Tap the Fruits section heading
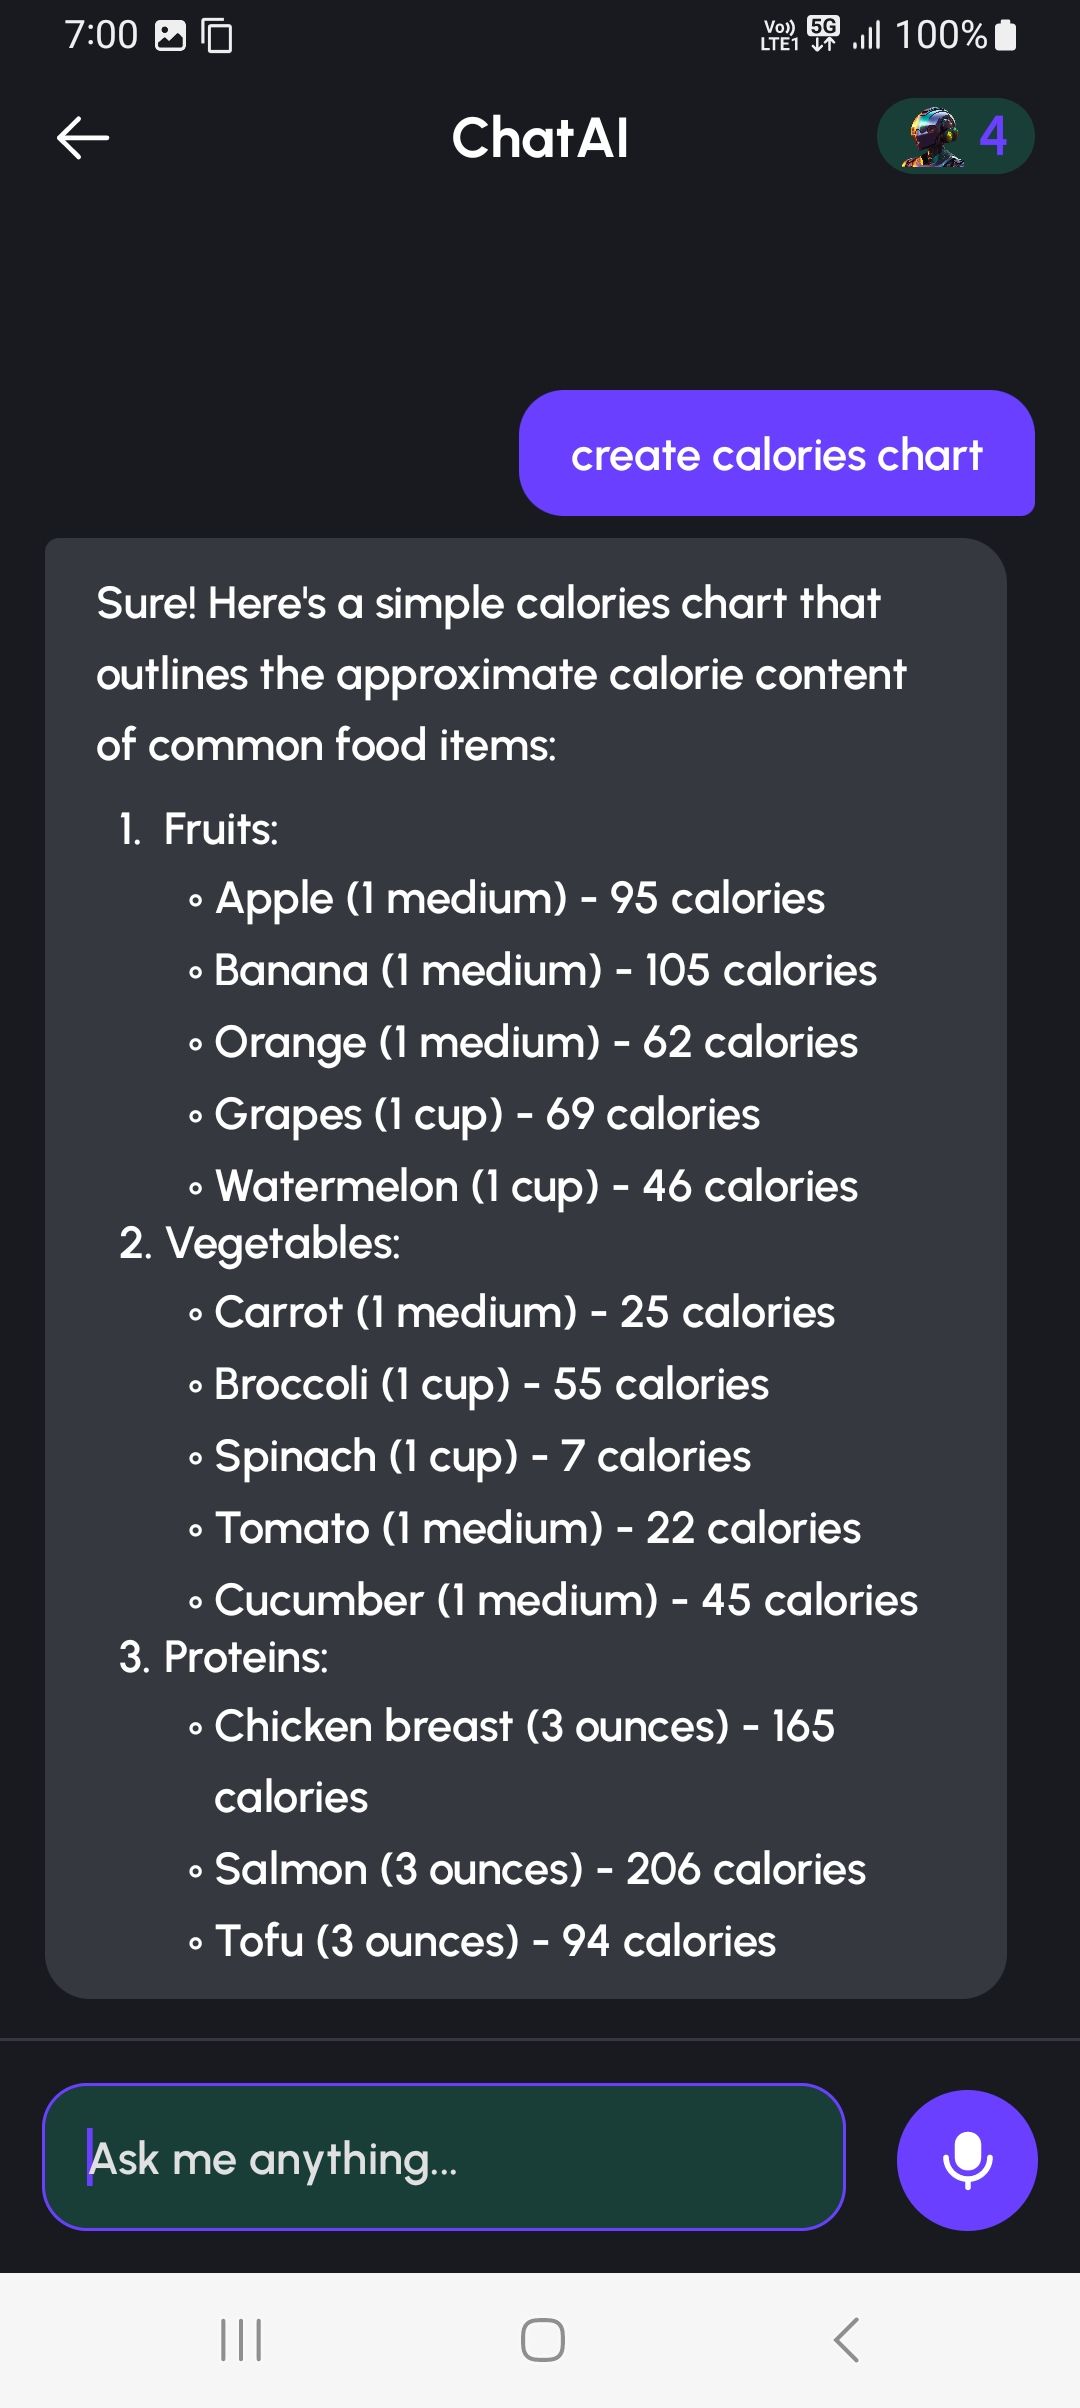1080x2408 pixels. click(221, 829)
